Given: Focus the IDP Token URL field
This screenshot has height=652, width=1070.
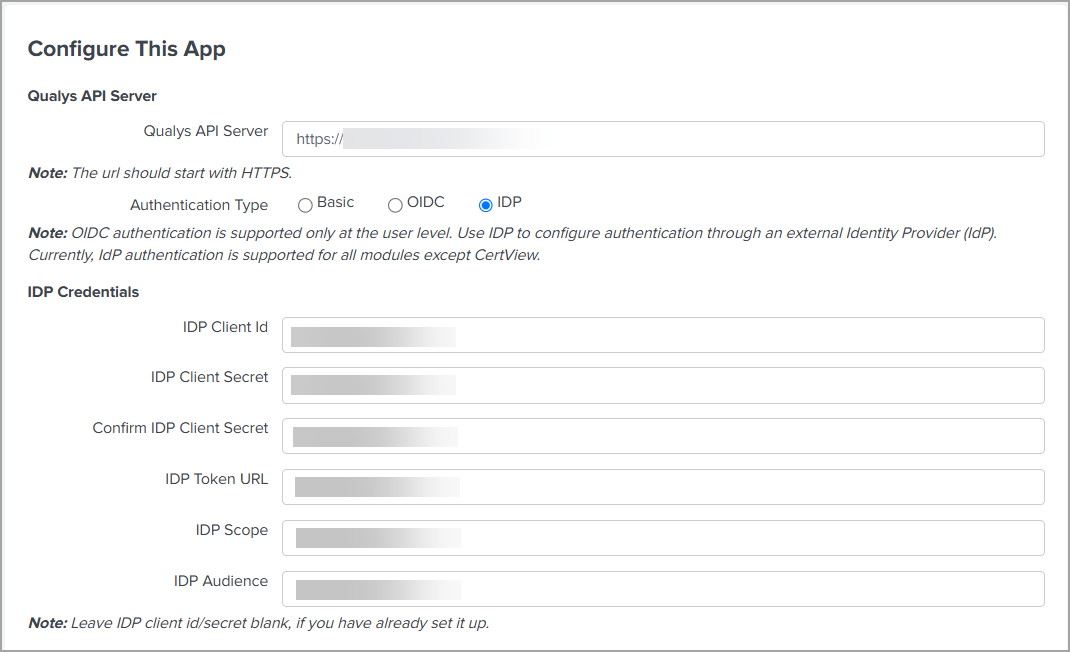Looking at the screenshot, I should click(x=663, y=487).
